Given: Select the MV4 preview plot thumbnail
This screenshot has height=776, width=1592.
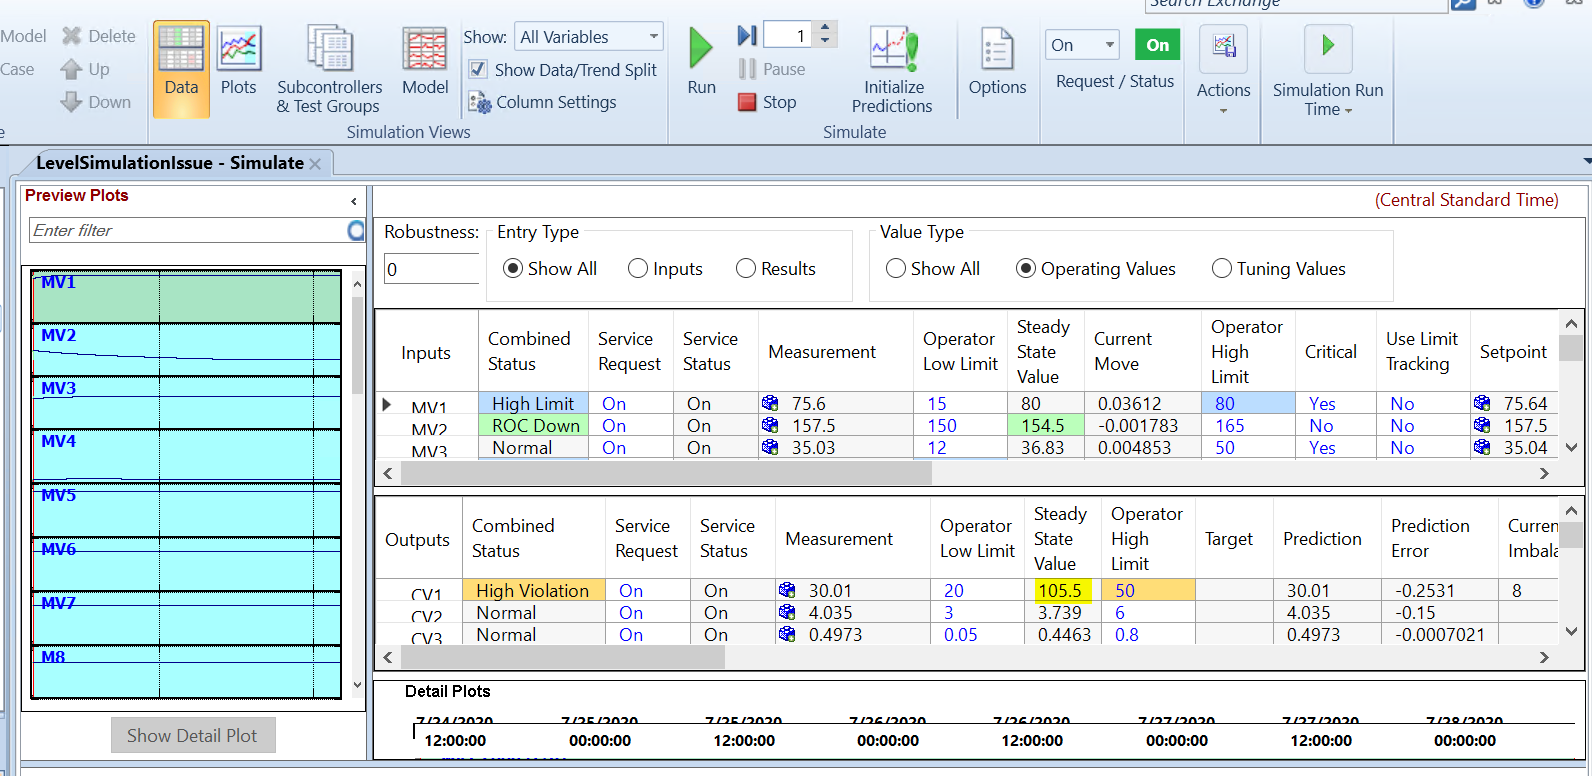Looking at the screenshot, I should [x=186, y=457].
